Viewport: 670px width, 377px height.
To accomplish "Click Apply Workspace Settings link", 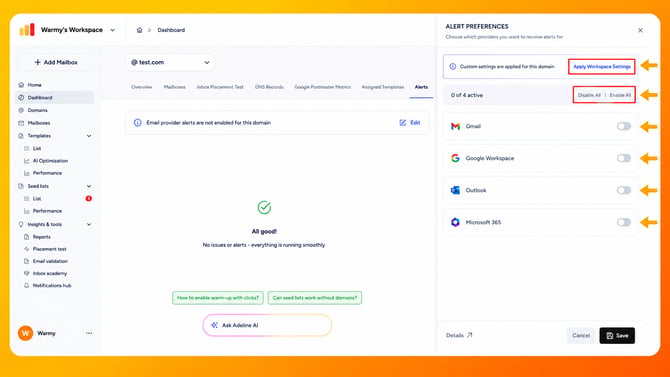I will click(602, 67).
